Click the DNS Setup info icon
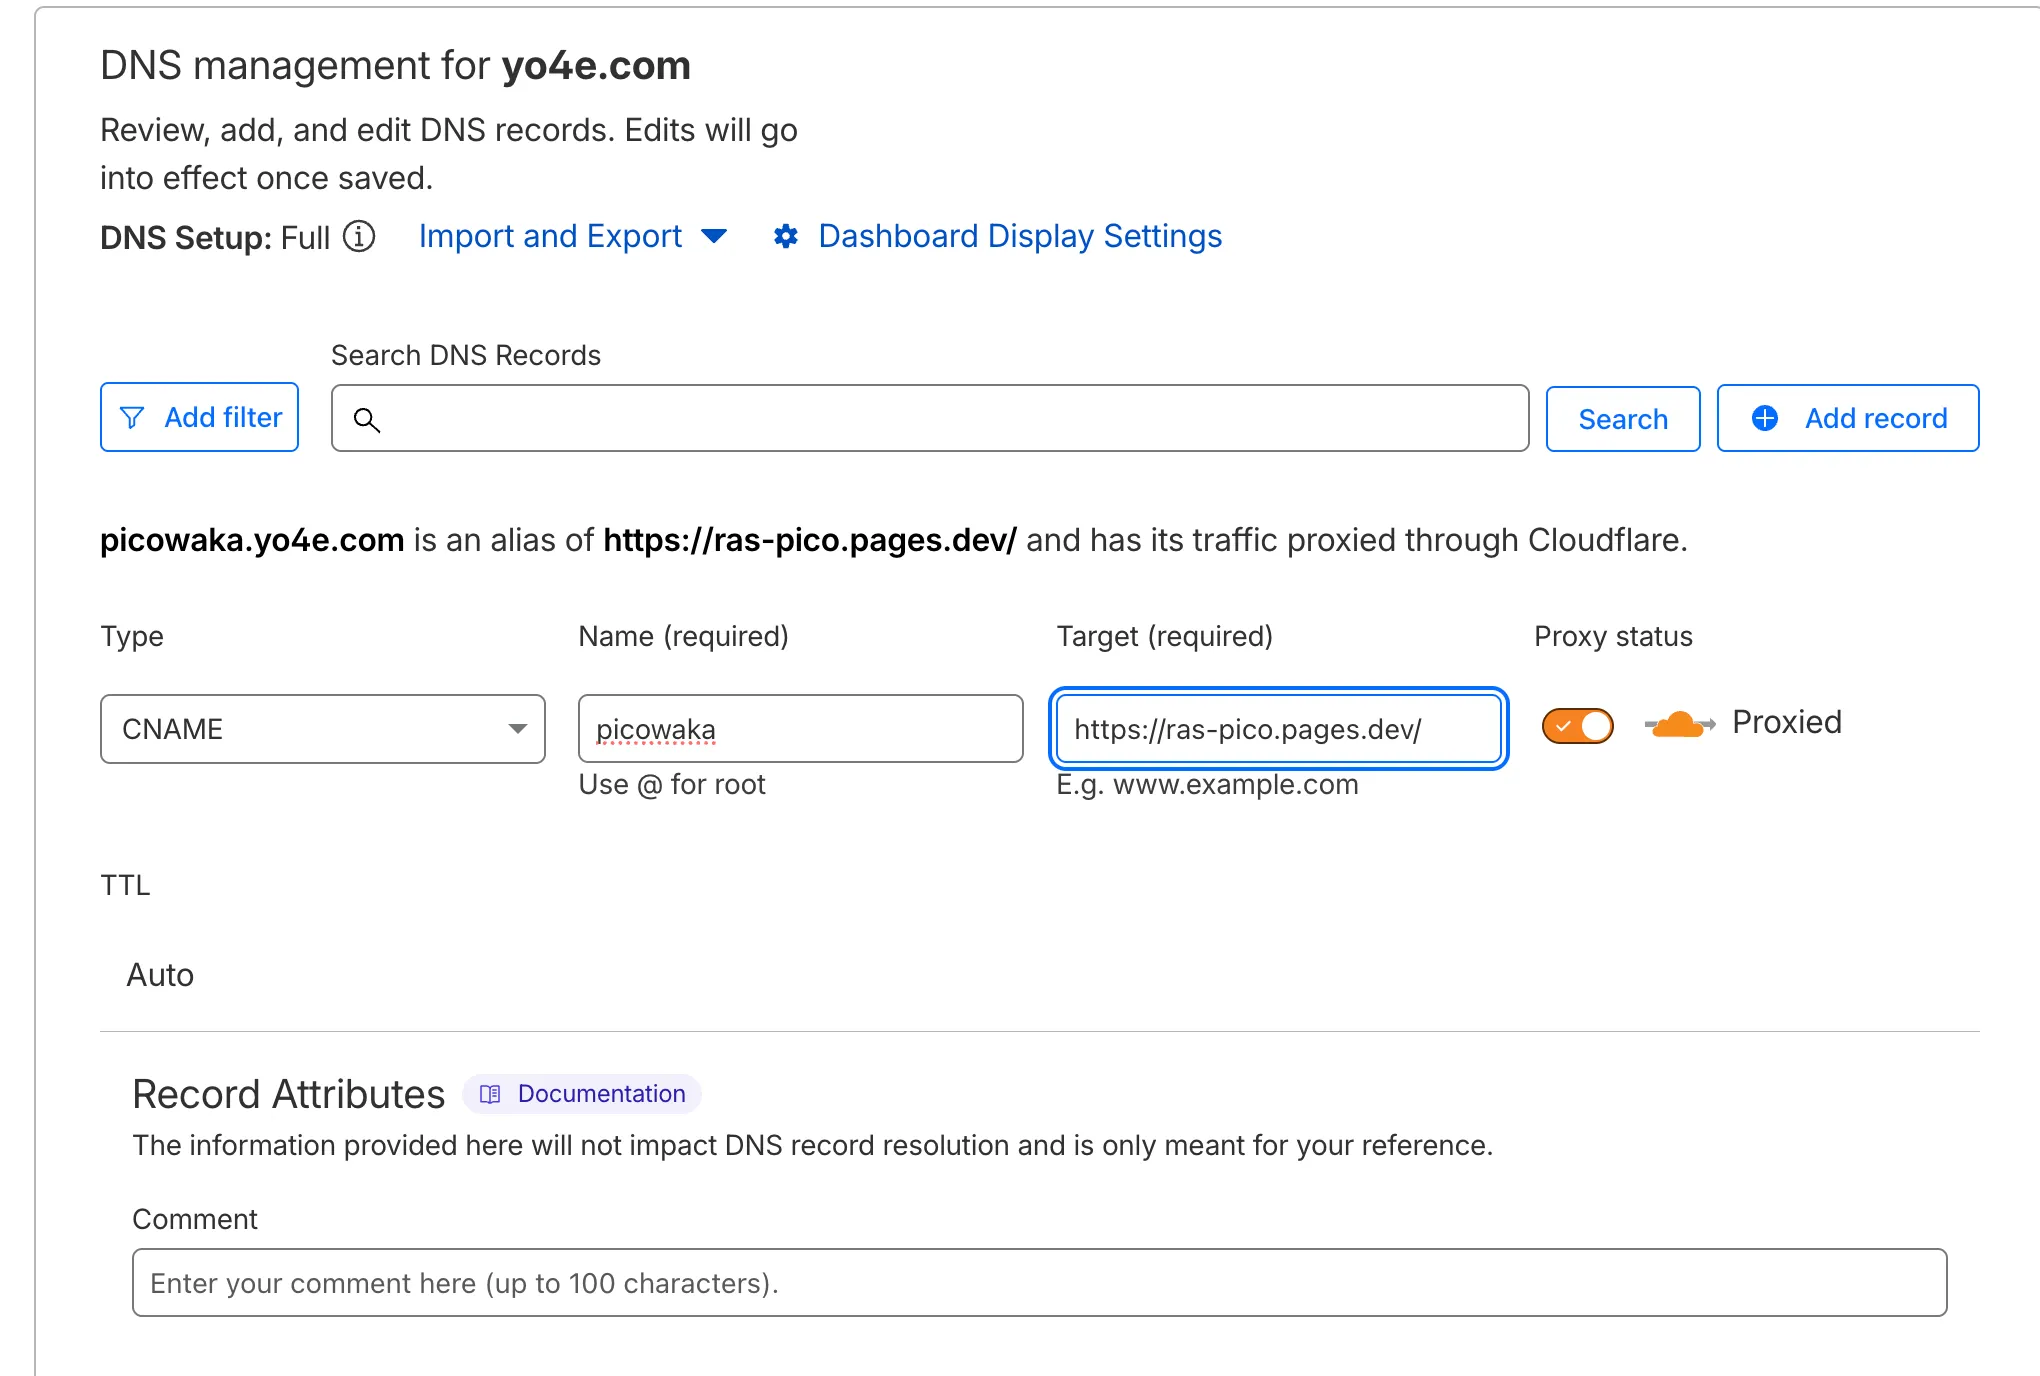 (359, 237)
